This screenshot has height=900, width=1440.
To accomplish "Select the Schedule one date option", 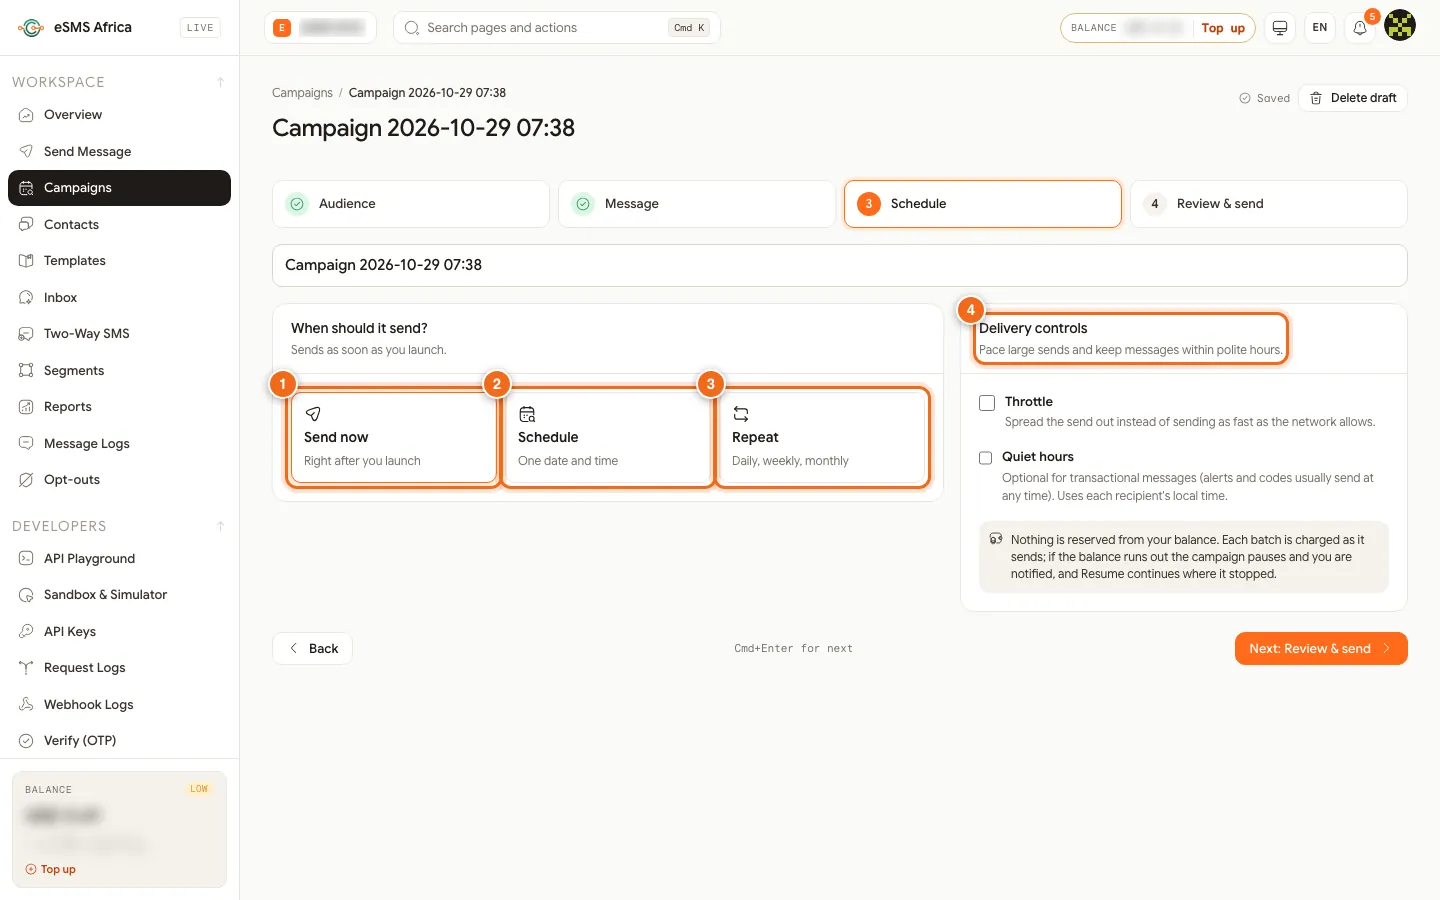I will pyautogui.click(x=607, y=438).
